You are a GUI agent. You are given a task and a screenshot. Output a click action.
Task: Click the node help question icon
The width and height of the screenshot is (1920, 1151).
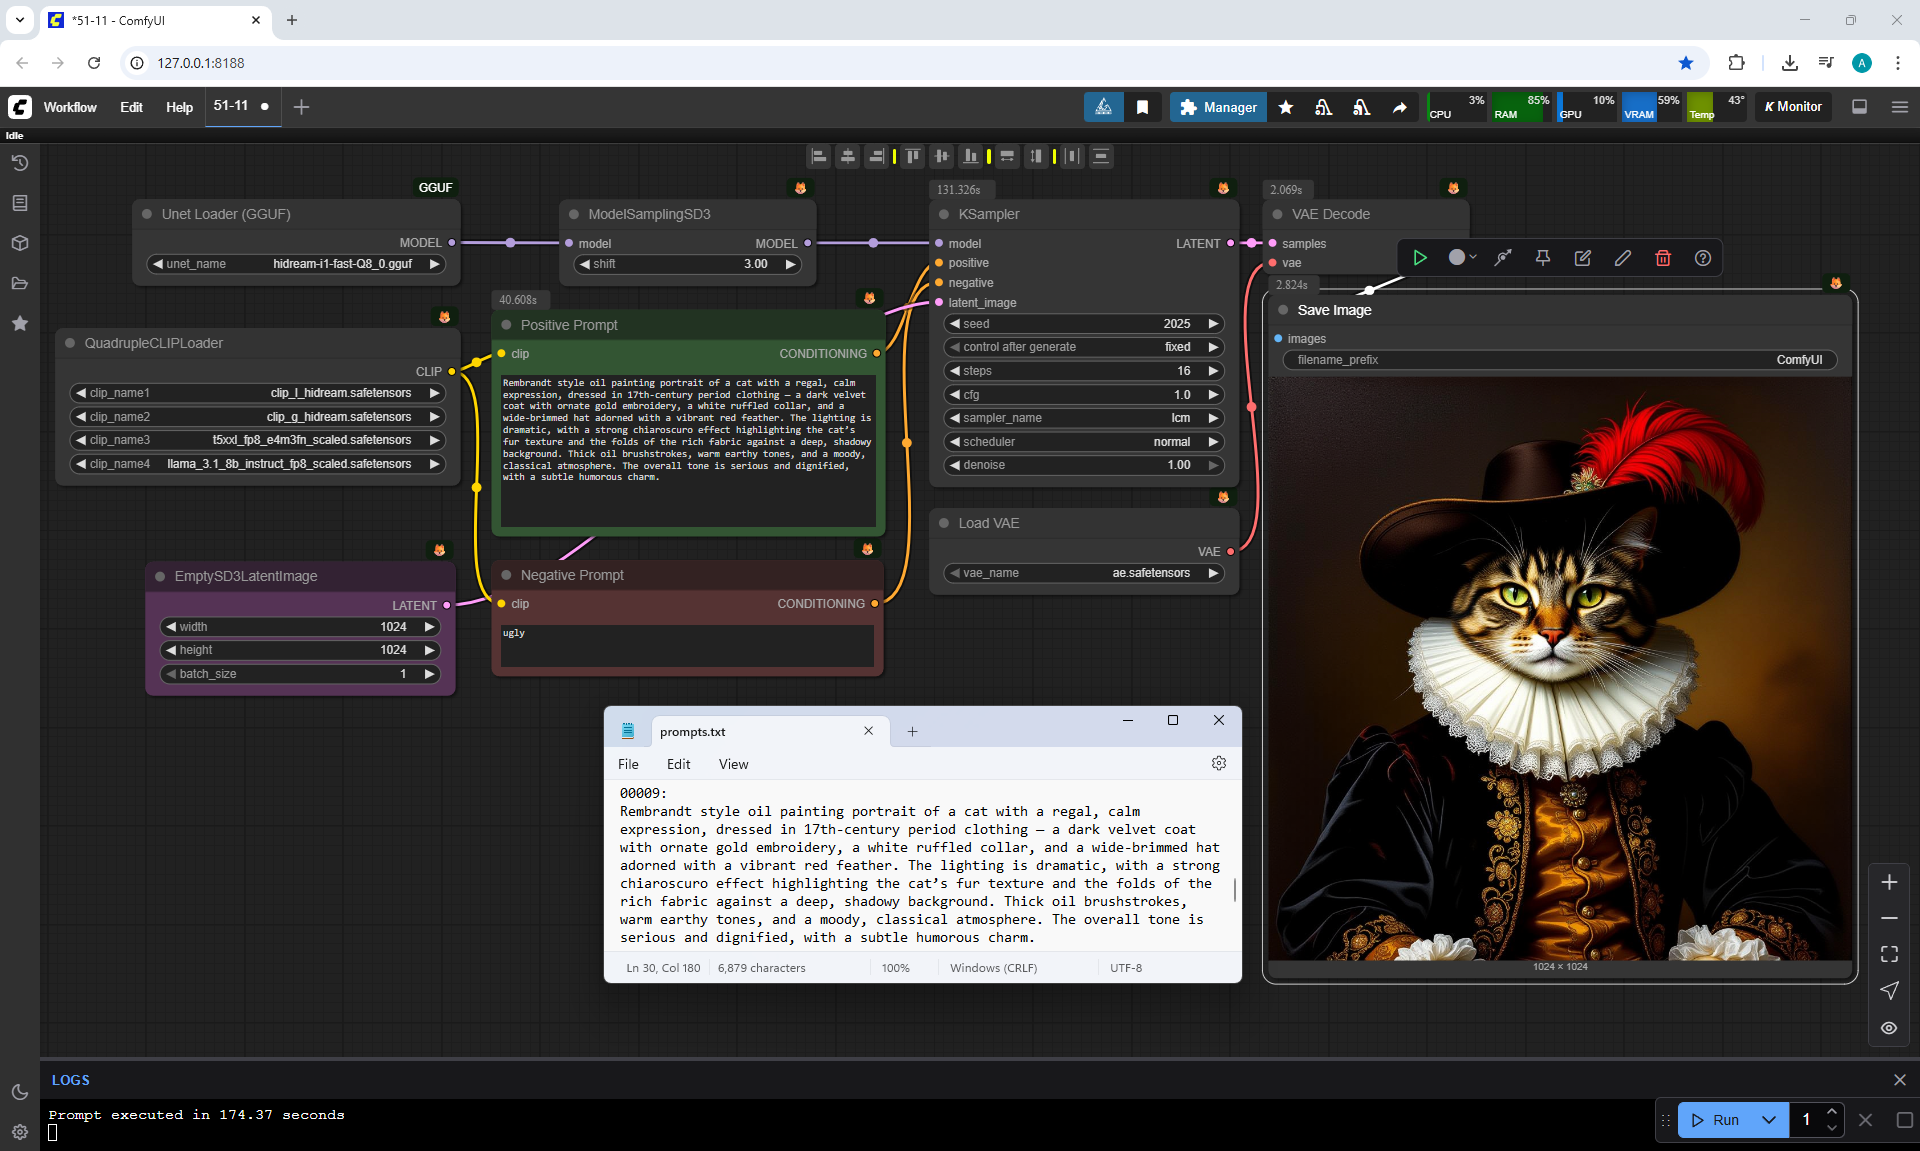[1703, 258]
